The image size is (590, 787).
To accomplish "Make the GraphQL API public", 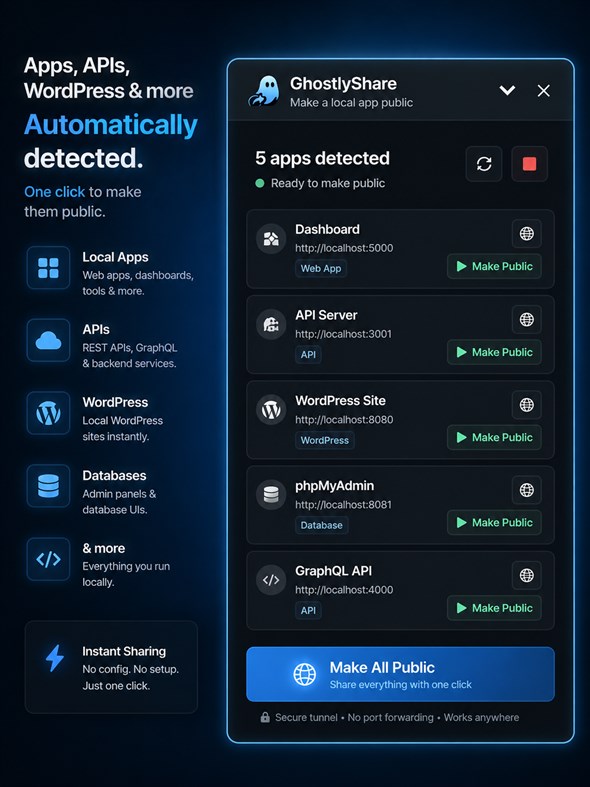I will (x=494, y=608).
